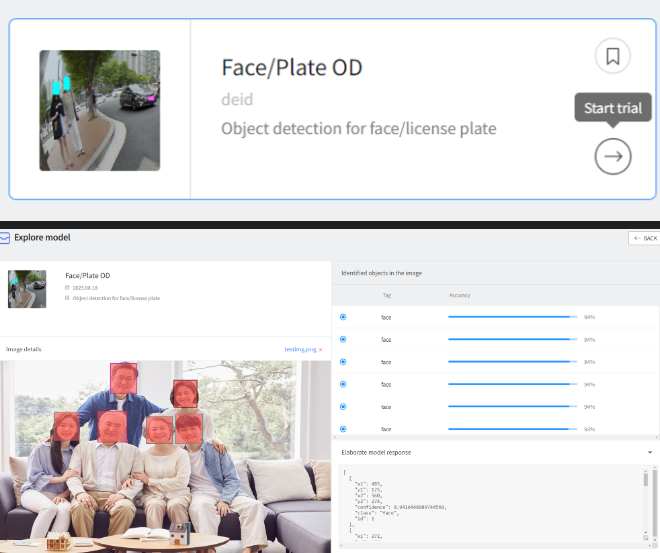Select the first face row radio button

coord(343,317)
